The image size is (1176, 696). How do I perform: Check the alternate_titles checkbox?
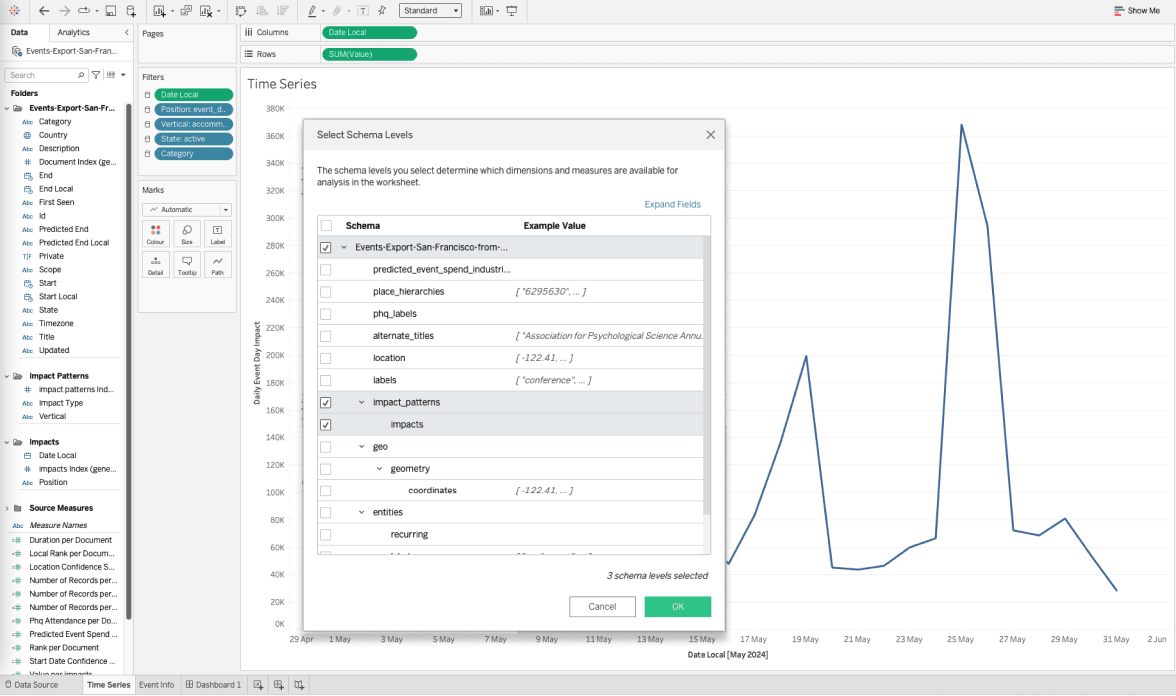pos(326,336)
